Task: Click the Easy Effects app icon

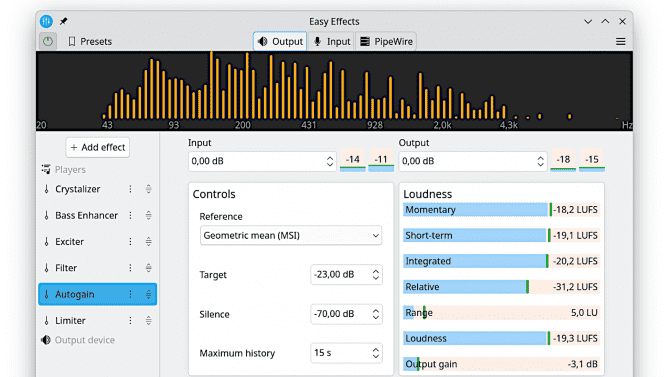Action: tap(46, 21)
